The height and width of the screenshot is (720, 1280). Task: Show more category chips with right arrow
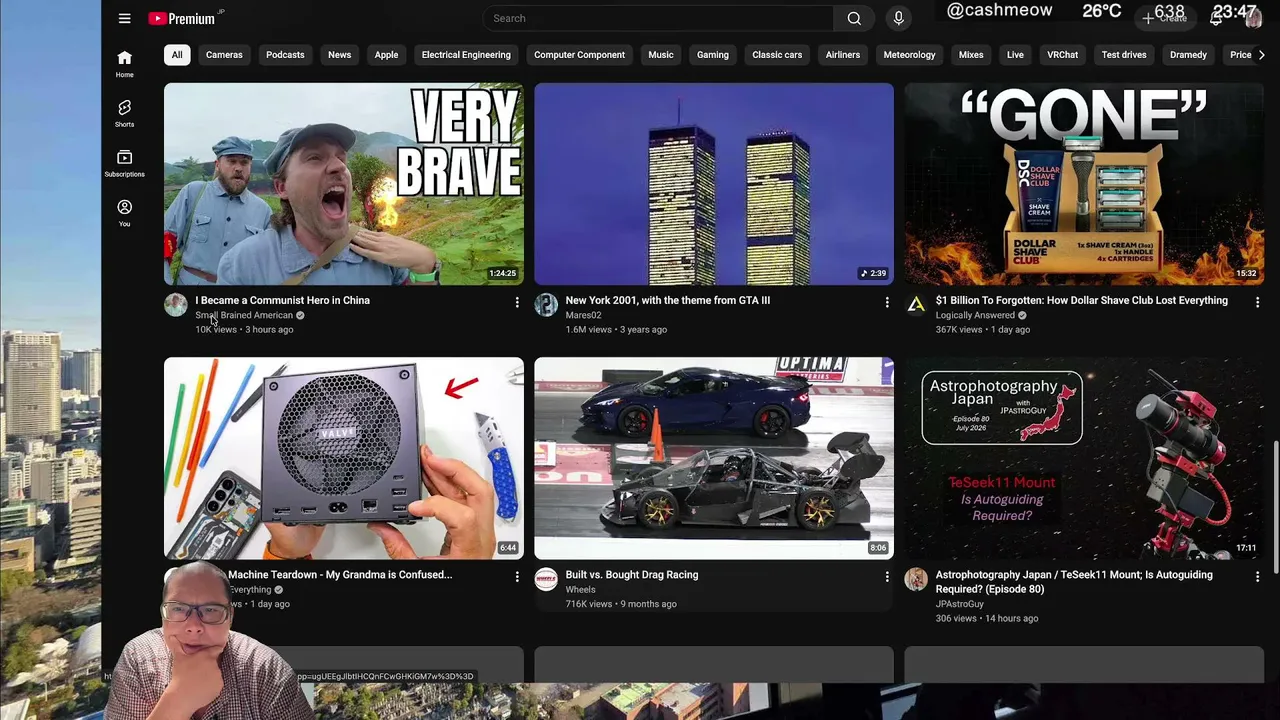[x=1261, y=55]
